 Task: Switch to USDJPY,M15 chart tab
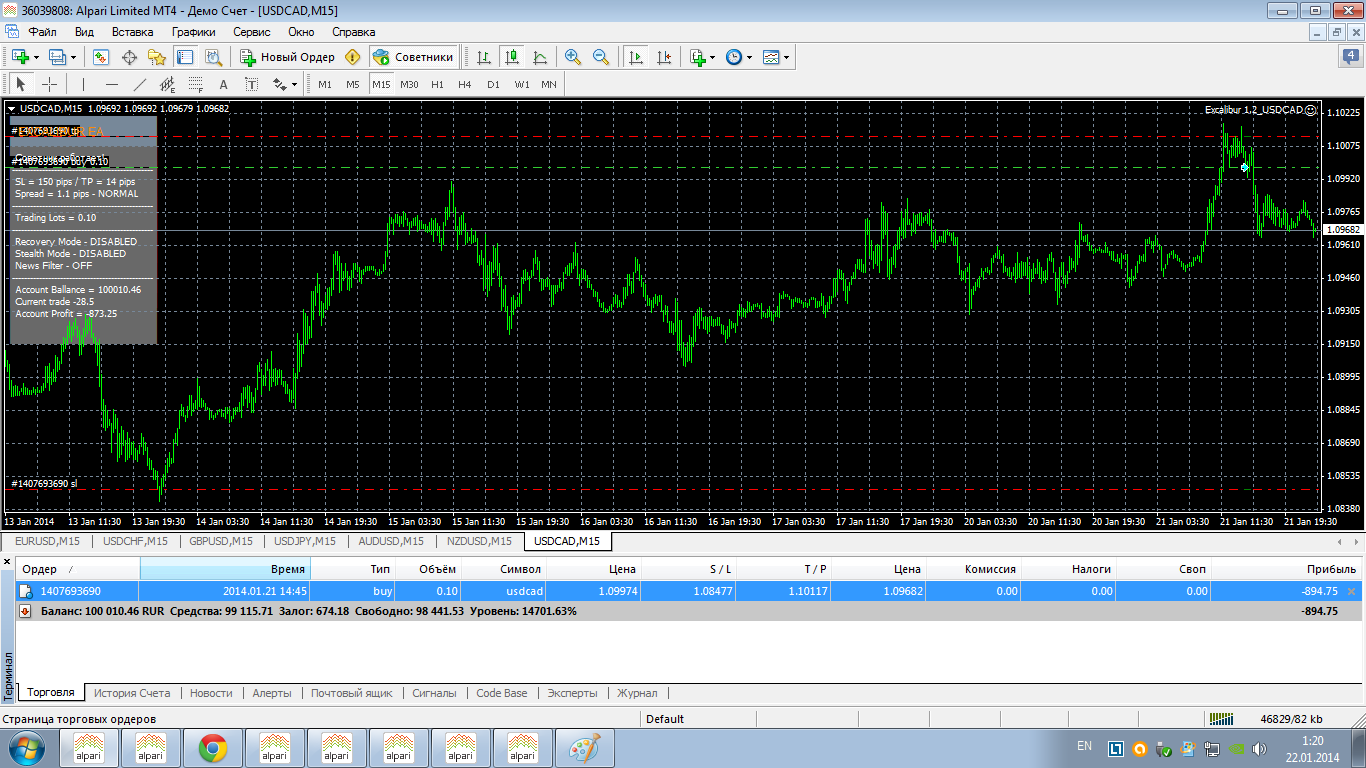[x=305, y=541]
